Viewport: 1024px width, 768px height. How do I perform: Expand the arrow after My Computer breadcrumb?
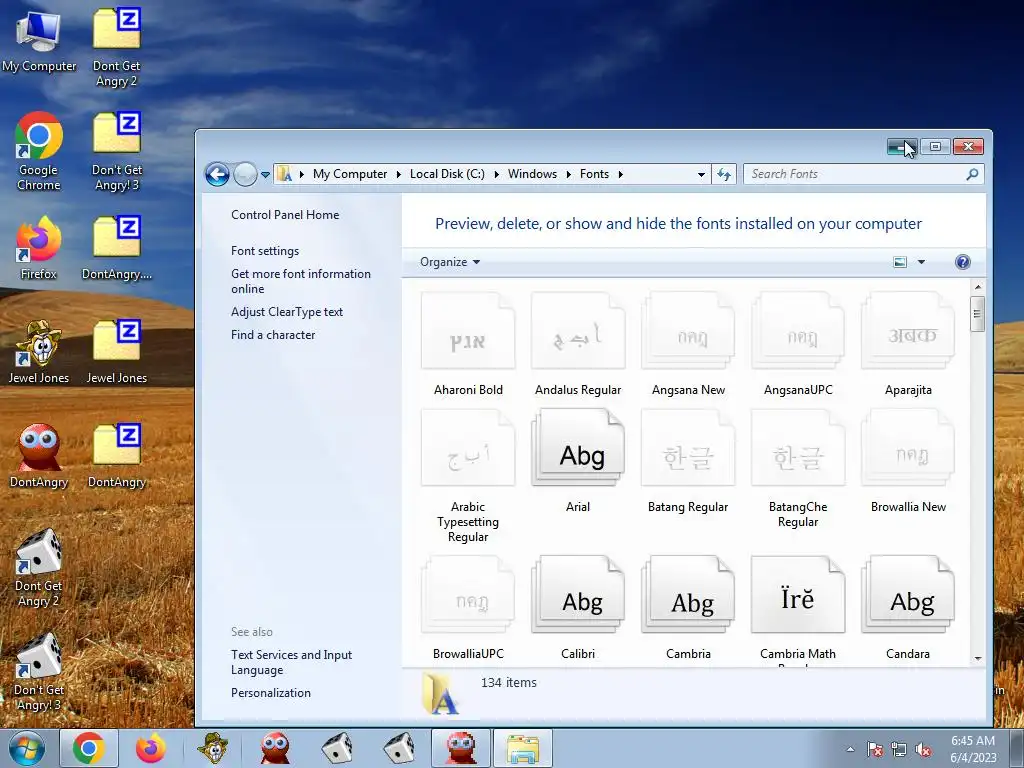coord(398,174)
